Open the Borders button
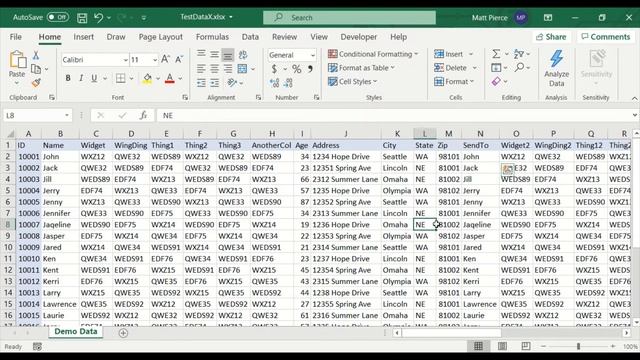The image size is (640, 360). tap(121, 78)
